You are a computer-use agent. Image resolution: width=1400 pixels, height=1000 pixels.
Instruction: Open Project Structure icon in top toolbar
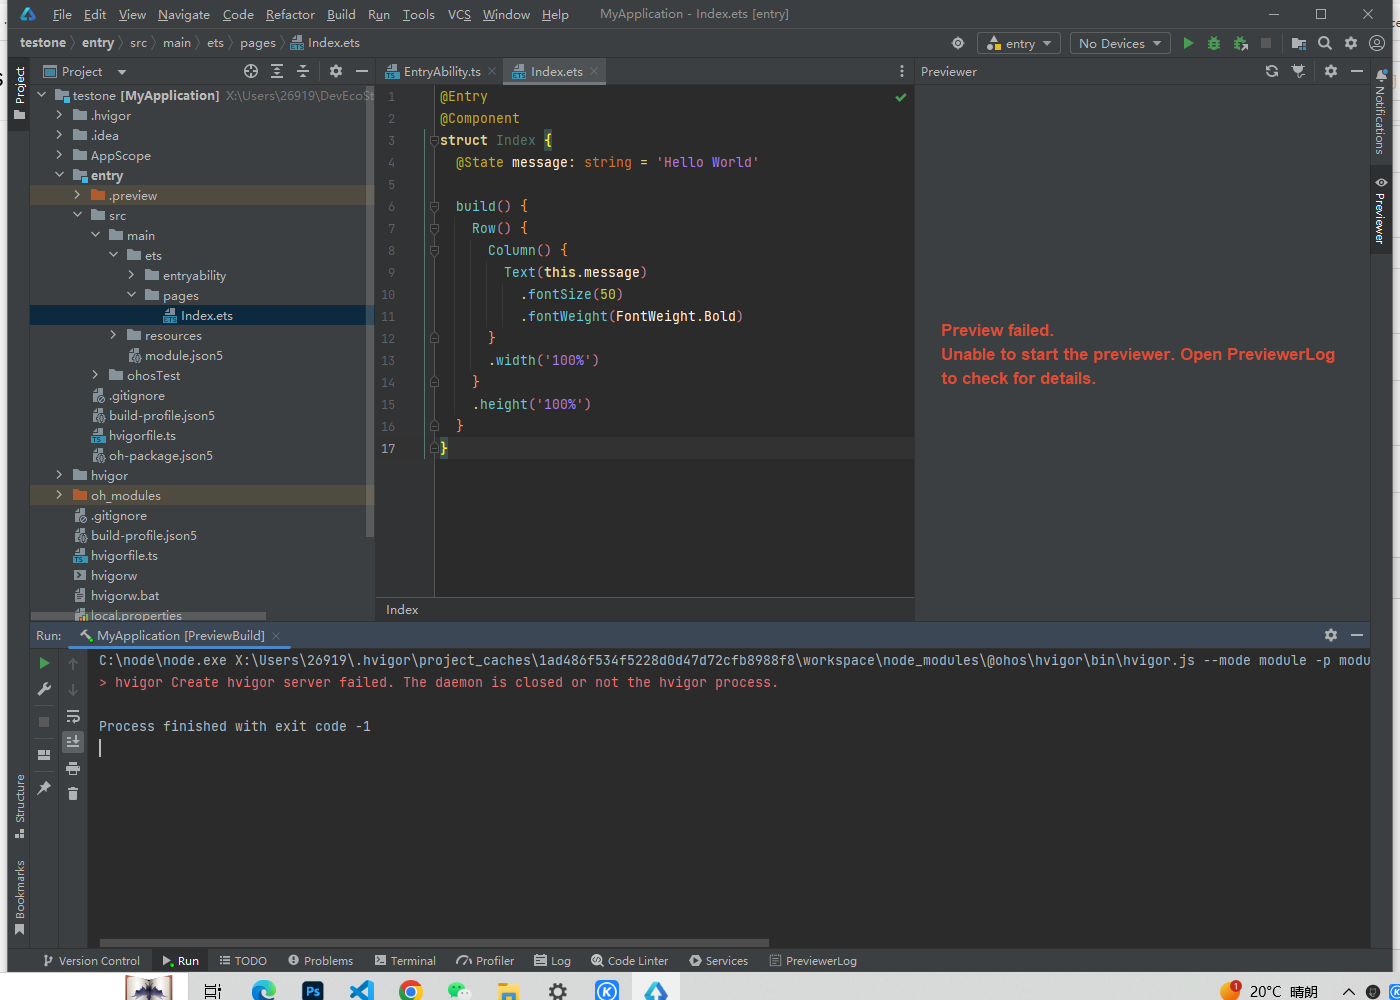coord(1299,43)
